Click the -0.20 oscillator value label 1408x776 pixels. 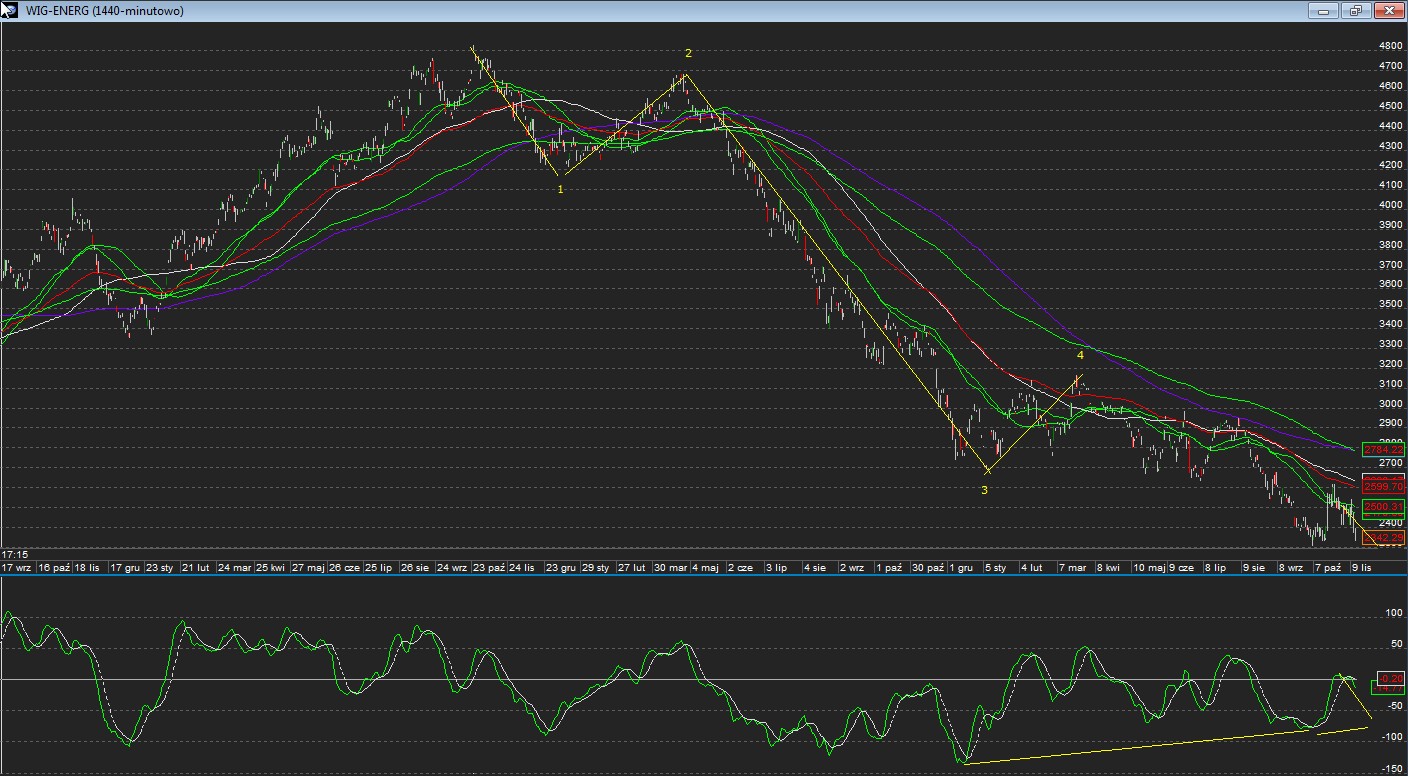click(x=1390, y=677)
